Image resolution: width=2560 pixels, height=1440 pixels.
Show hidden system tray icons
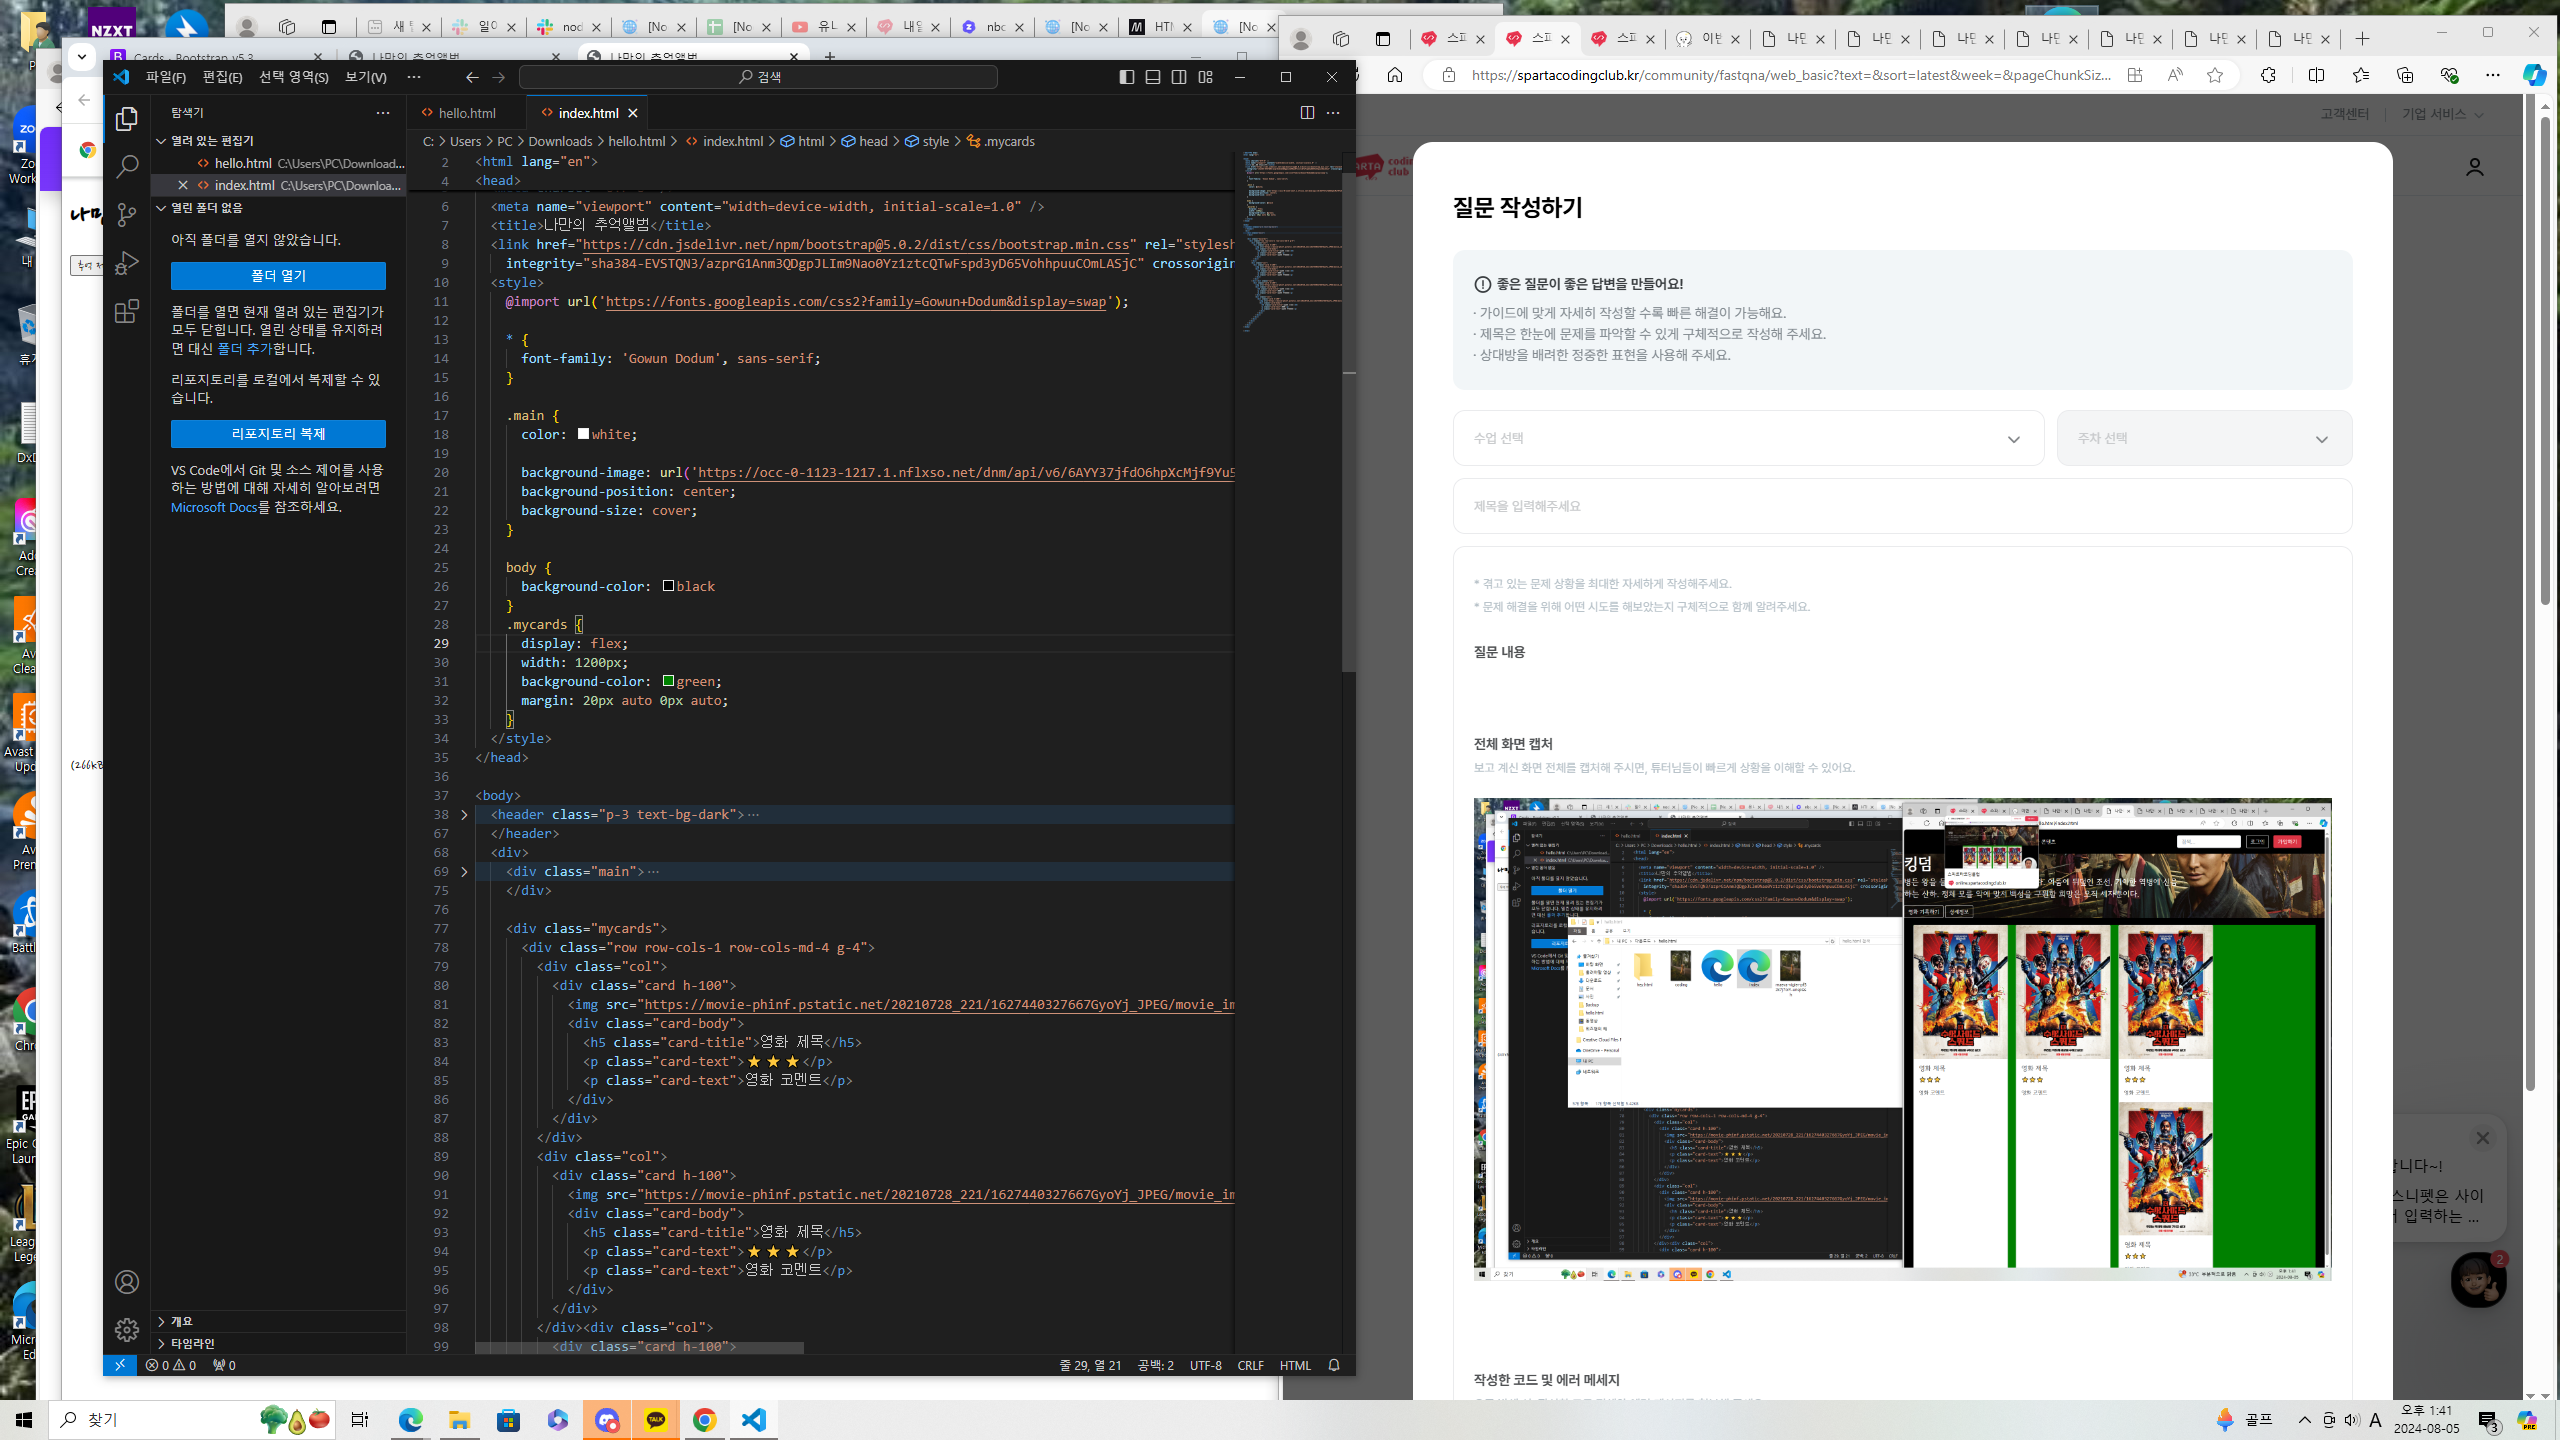[2304, 1420]
